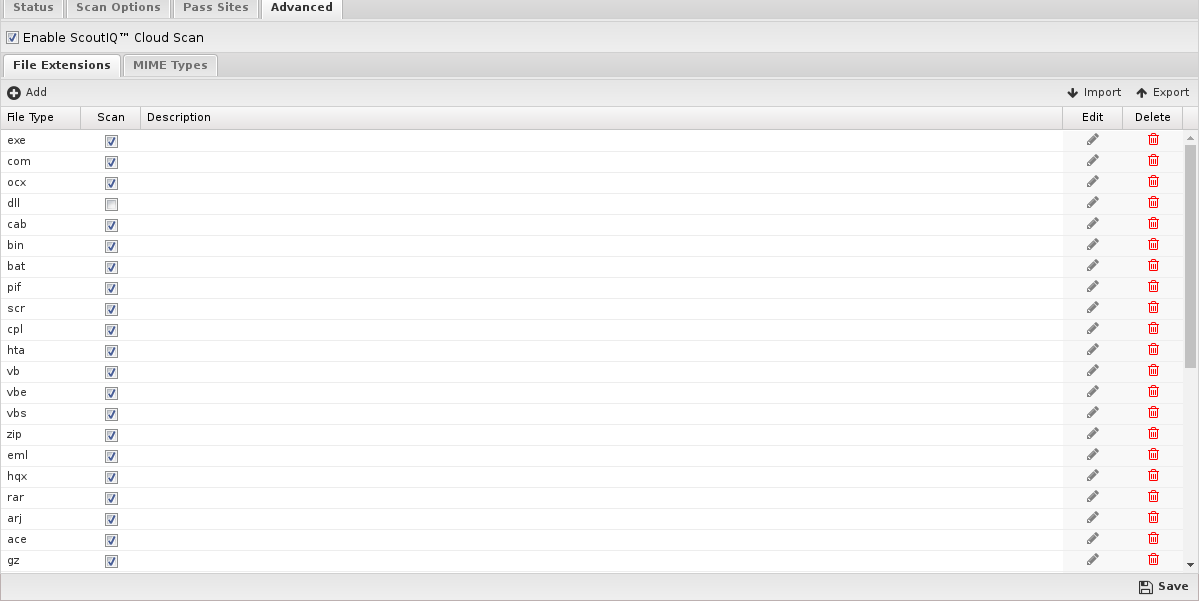
Task: Go to the Pass Sites tab
Action: coord(216,8)
